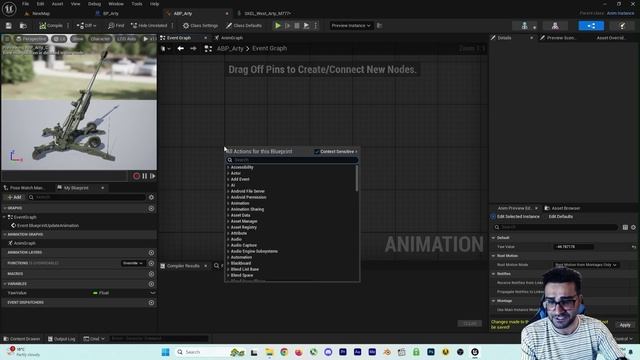Add event dispatcher via plus icon
This screenshot has height=360, width=640.
tap(151, 302)
